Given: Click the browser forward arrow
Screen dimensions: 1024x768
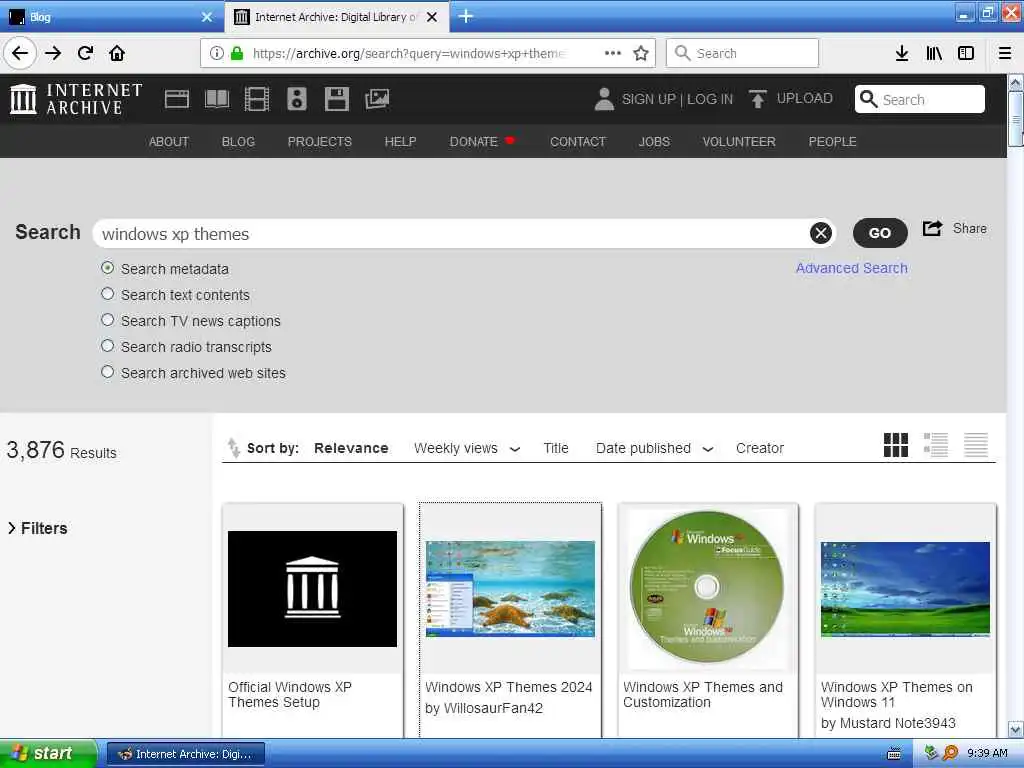Looking at the screenshot, I should 54,53.
